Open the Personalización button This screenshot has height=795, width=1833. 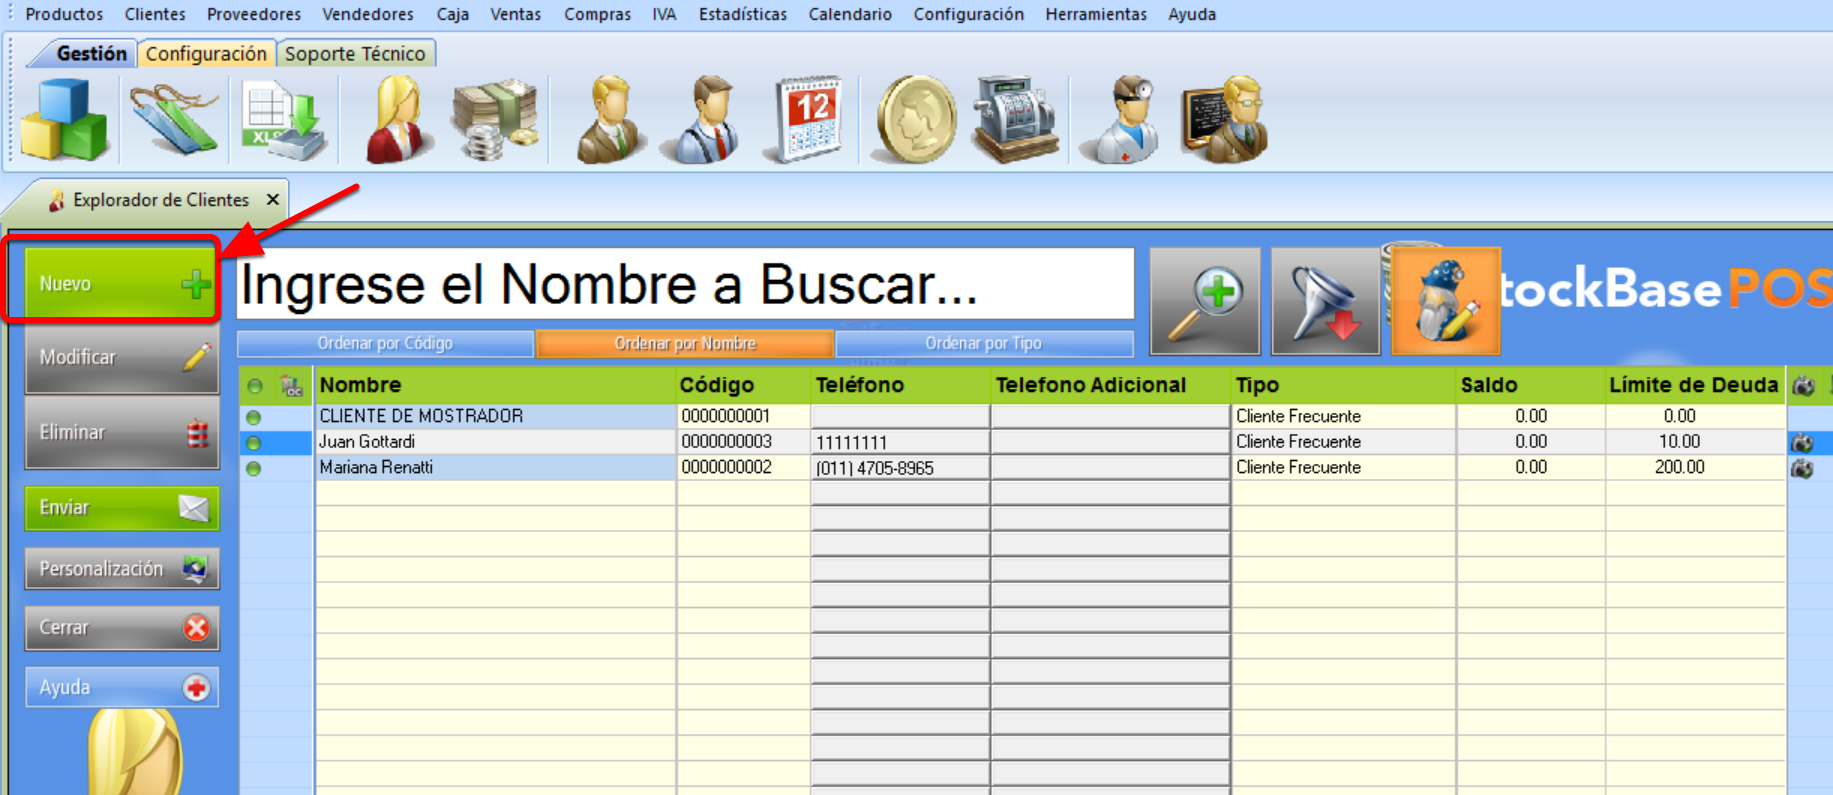[x=121, y=569]
